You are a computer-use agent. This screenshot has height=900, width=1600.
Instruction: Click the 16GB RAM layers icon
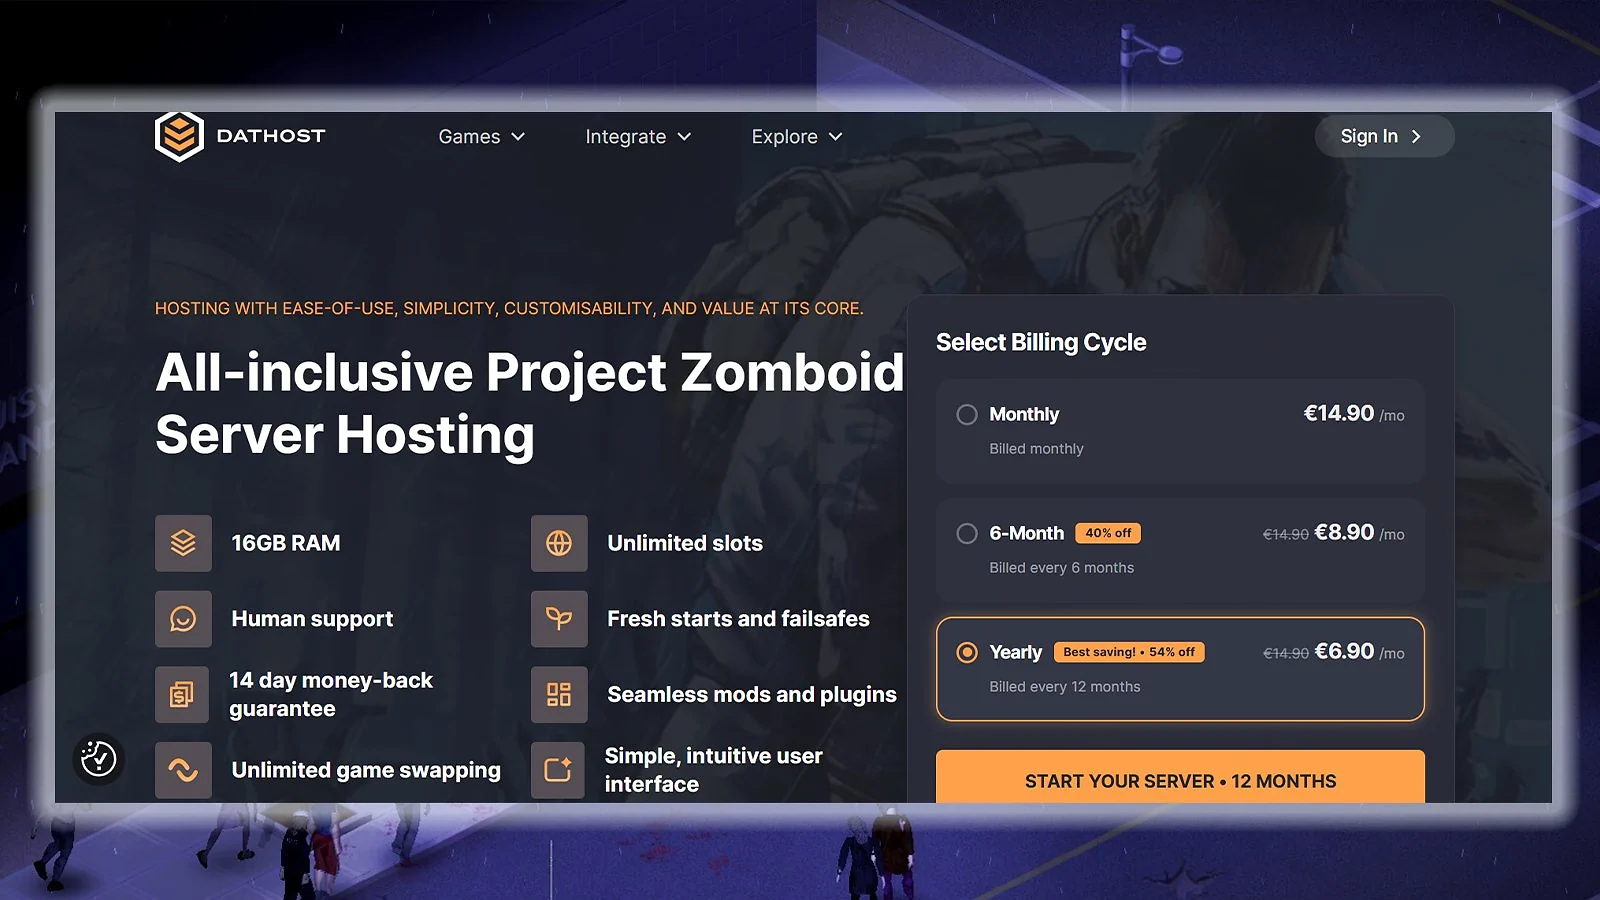(183, 543)
